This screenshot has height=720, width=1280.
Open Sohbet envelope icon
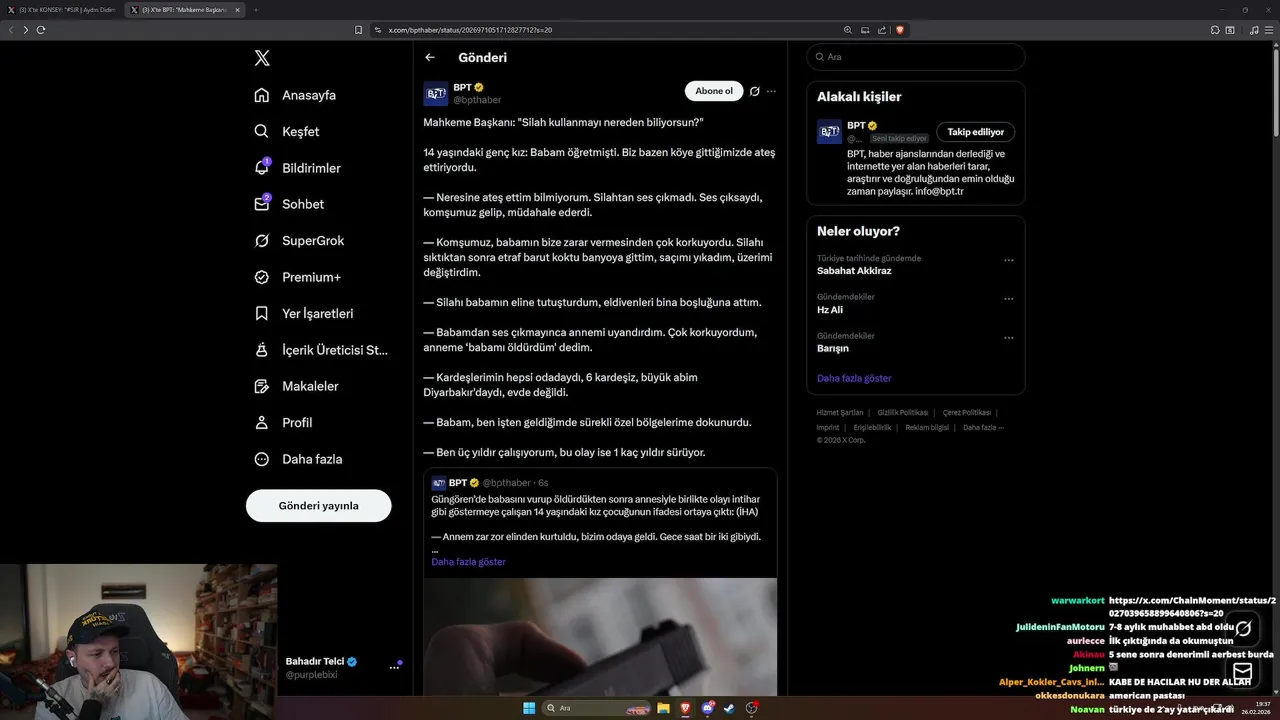[262, 204]
